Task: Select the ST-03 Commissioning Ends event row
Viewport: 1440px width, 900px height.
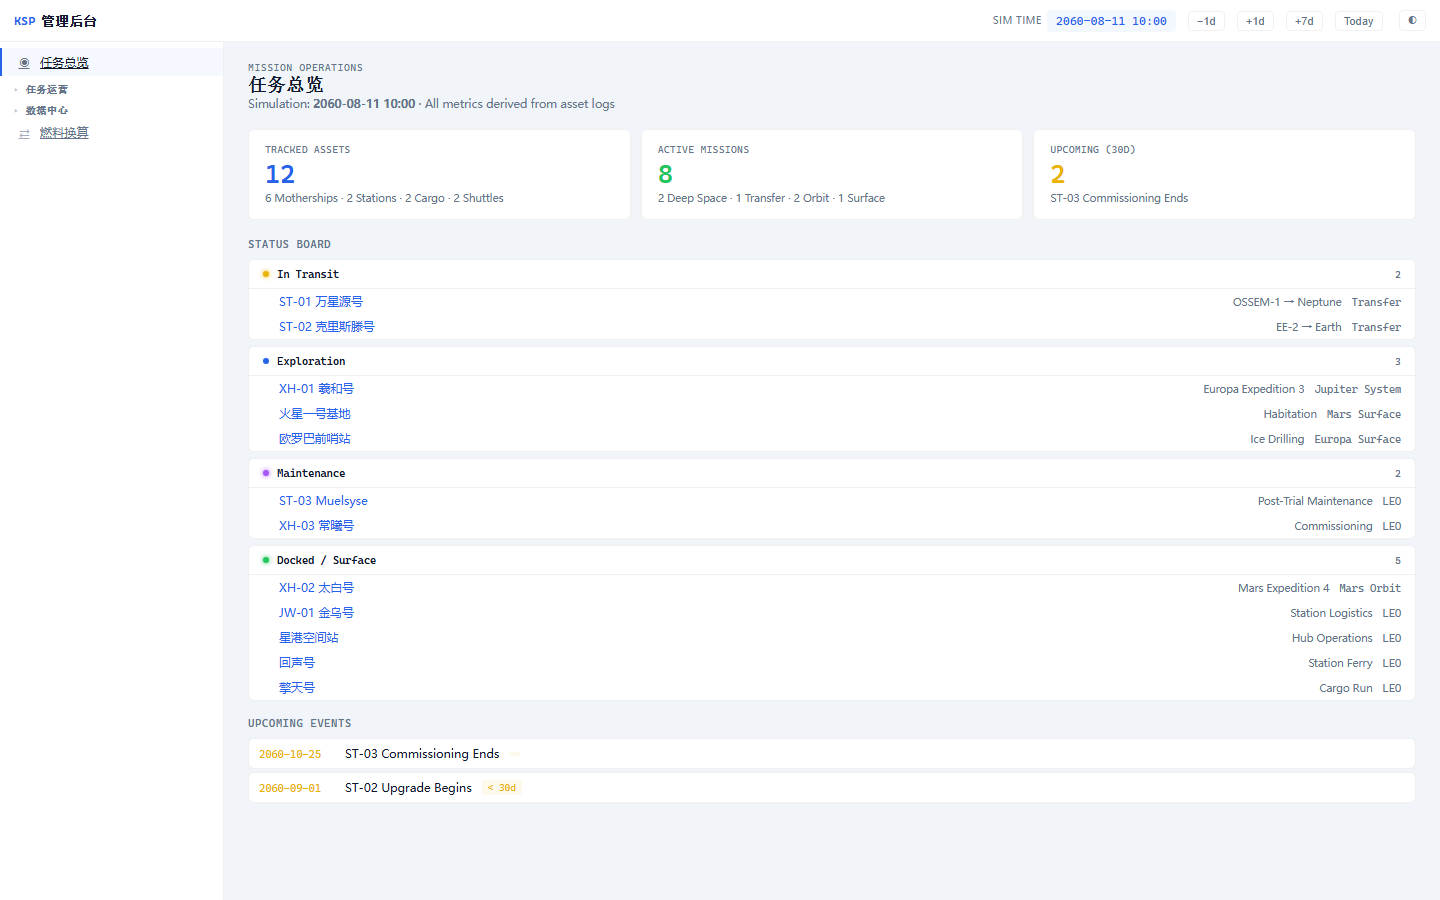Action: coord(831,754)
